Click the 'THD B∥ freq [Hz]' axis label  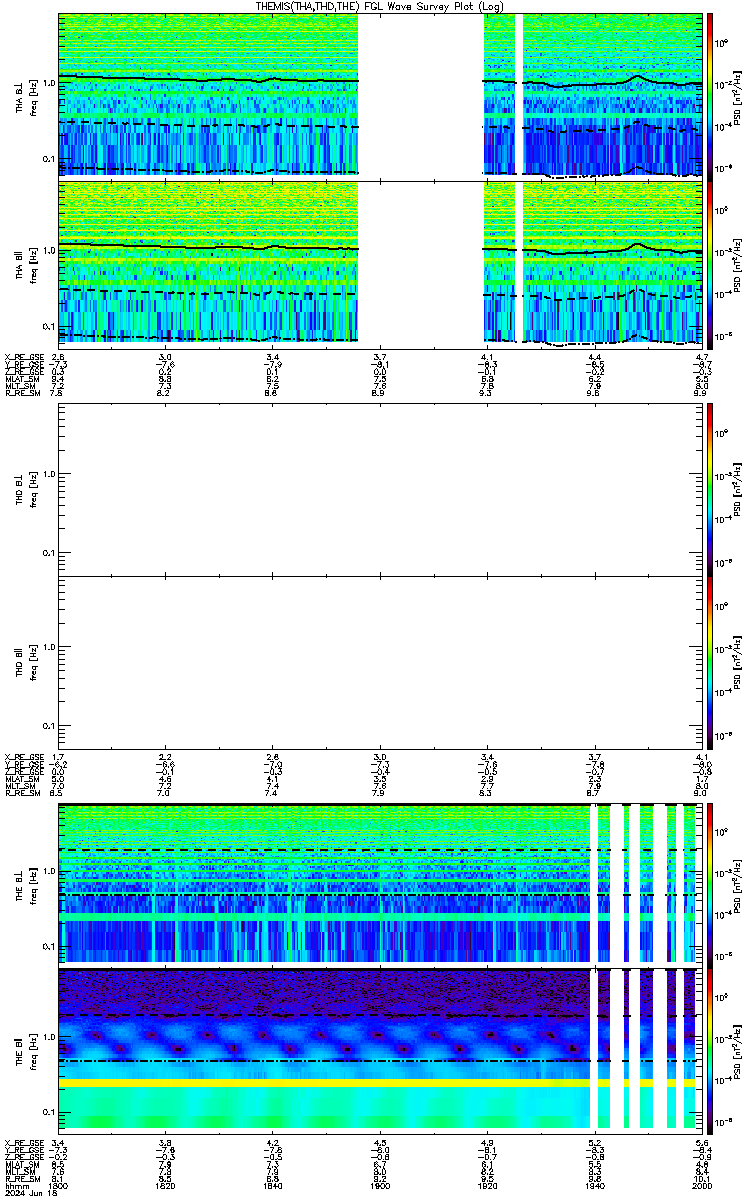click(x=25, y=662)
